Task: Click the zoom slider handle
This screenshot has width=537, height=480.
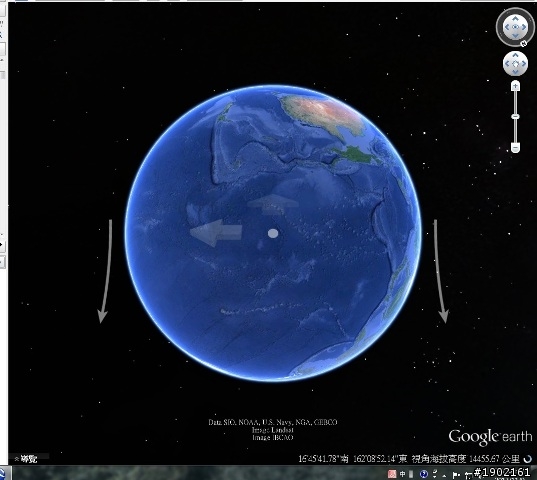Action: click(x=515, y=117)
